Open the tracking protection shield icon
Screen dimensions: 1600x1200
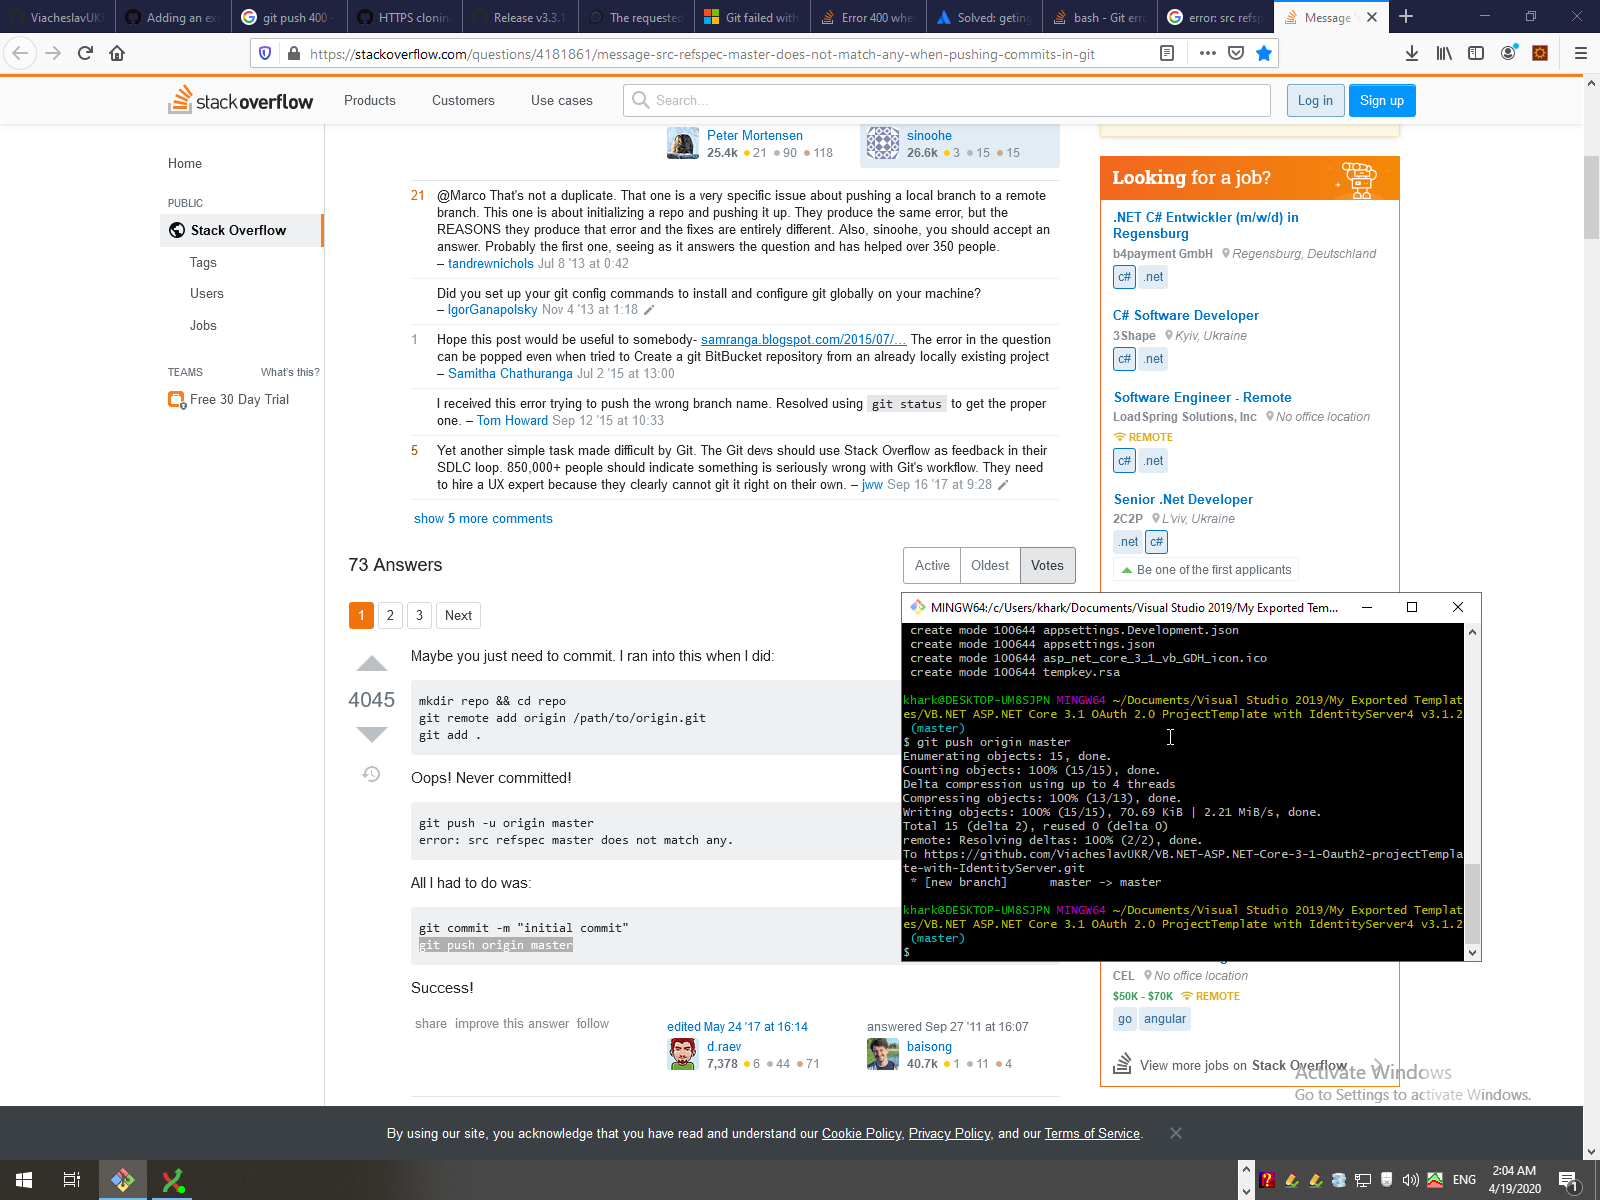(x=265, y=53)
